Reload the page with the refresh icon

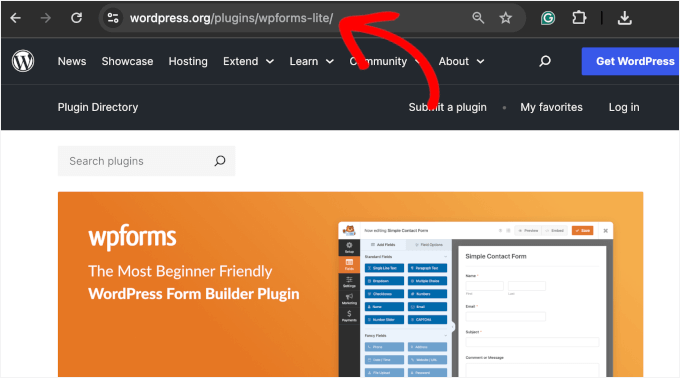pos(77,18)
